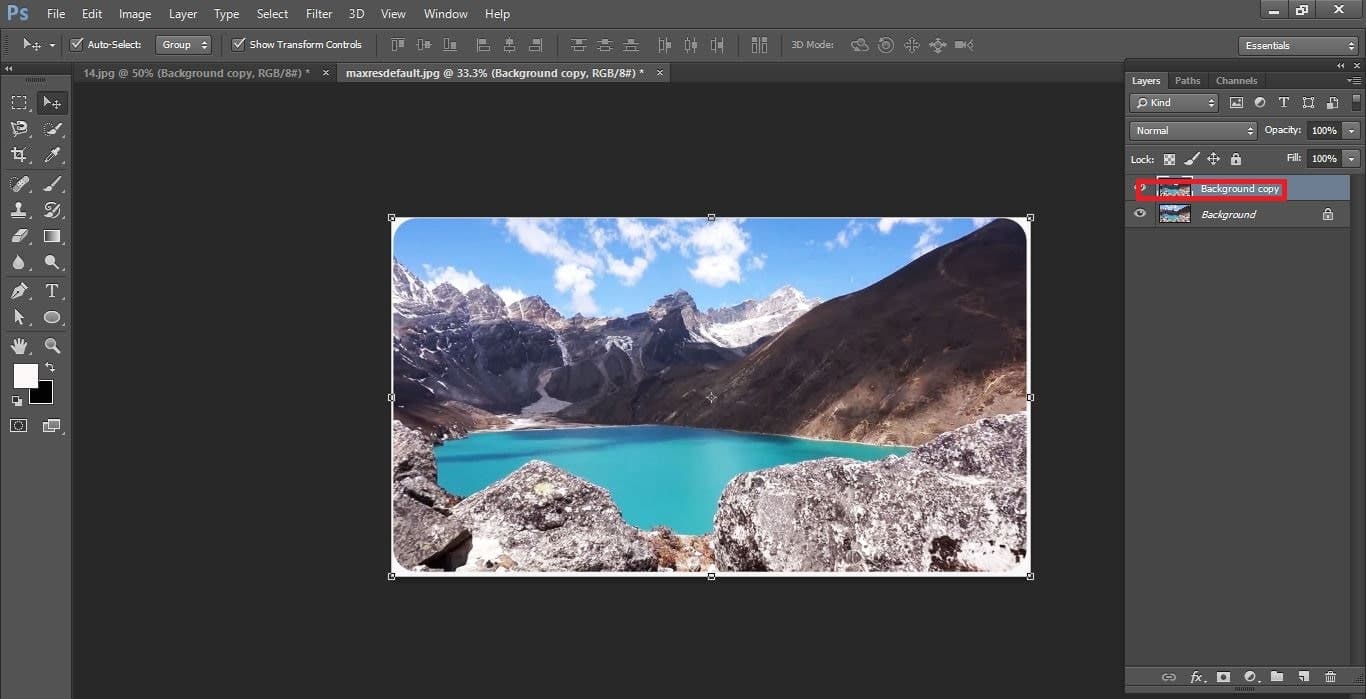
Task: Open the Opacity dropdown arrow
Action: [x=1352, y=130]
